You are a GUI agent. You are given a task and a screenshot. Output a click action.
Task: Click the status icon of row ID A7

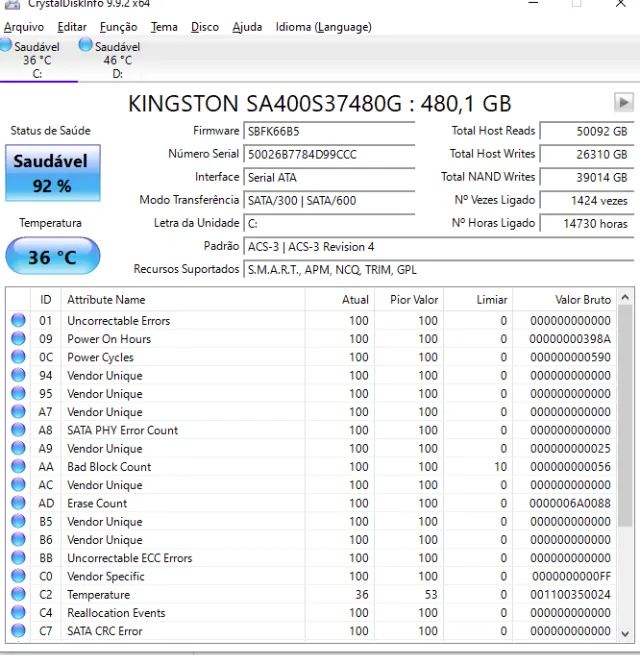pos(18,411)
